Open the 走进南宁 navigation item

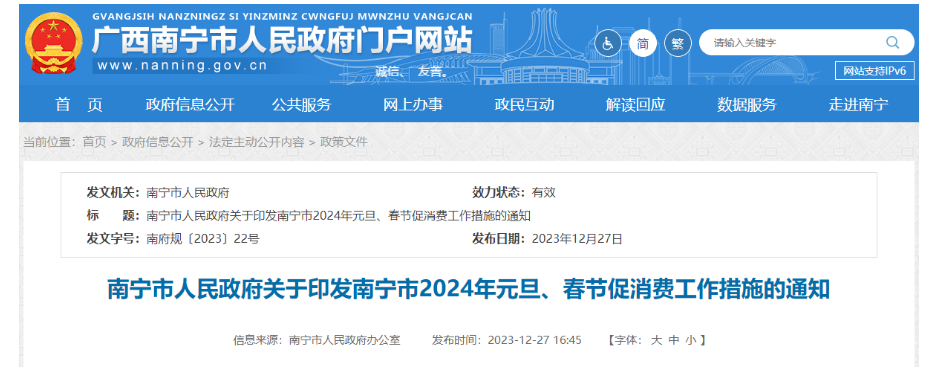click(858, 105)
